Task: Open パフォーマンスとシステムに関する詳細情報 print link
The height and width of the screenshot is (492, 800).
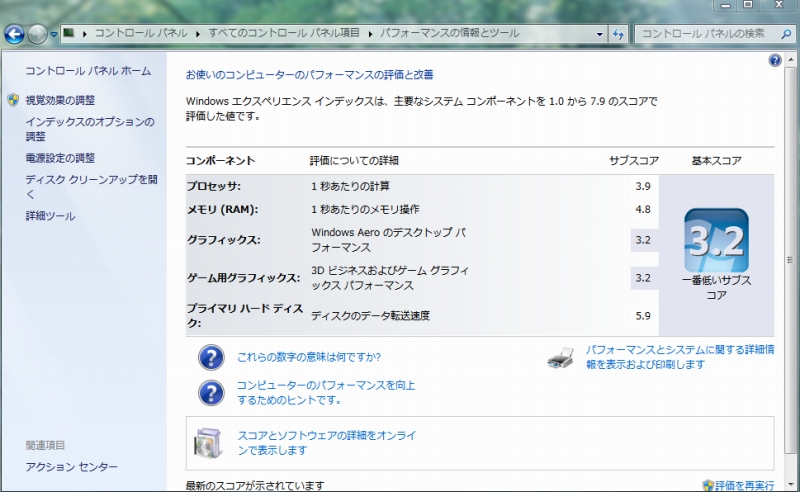Action: pos(680,357)
